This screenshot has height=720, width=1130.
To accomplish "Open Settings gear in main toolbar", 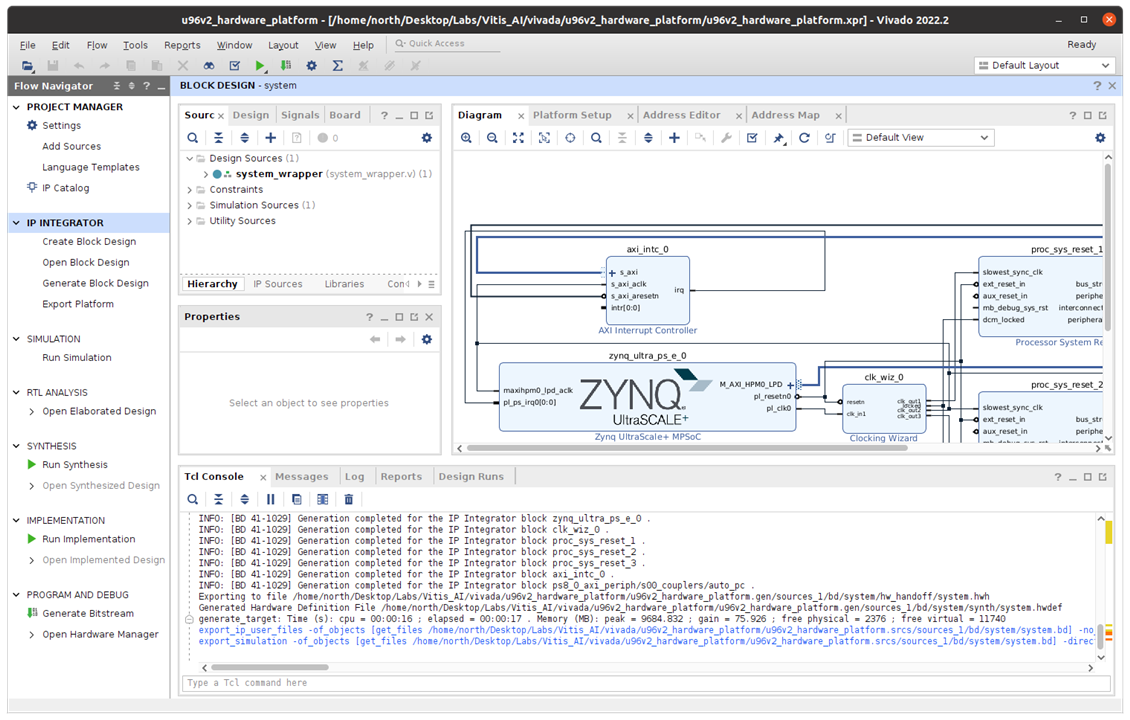I will pos(311,66).
